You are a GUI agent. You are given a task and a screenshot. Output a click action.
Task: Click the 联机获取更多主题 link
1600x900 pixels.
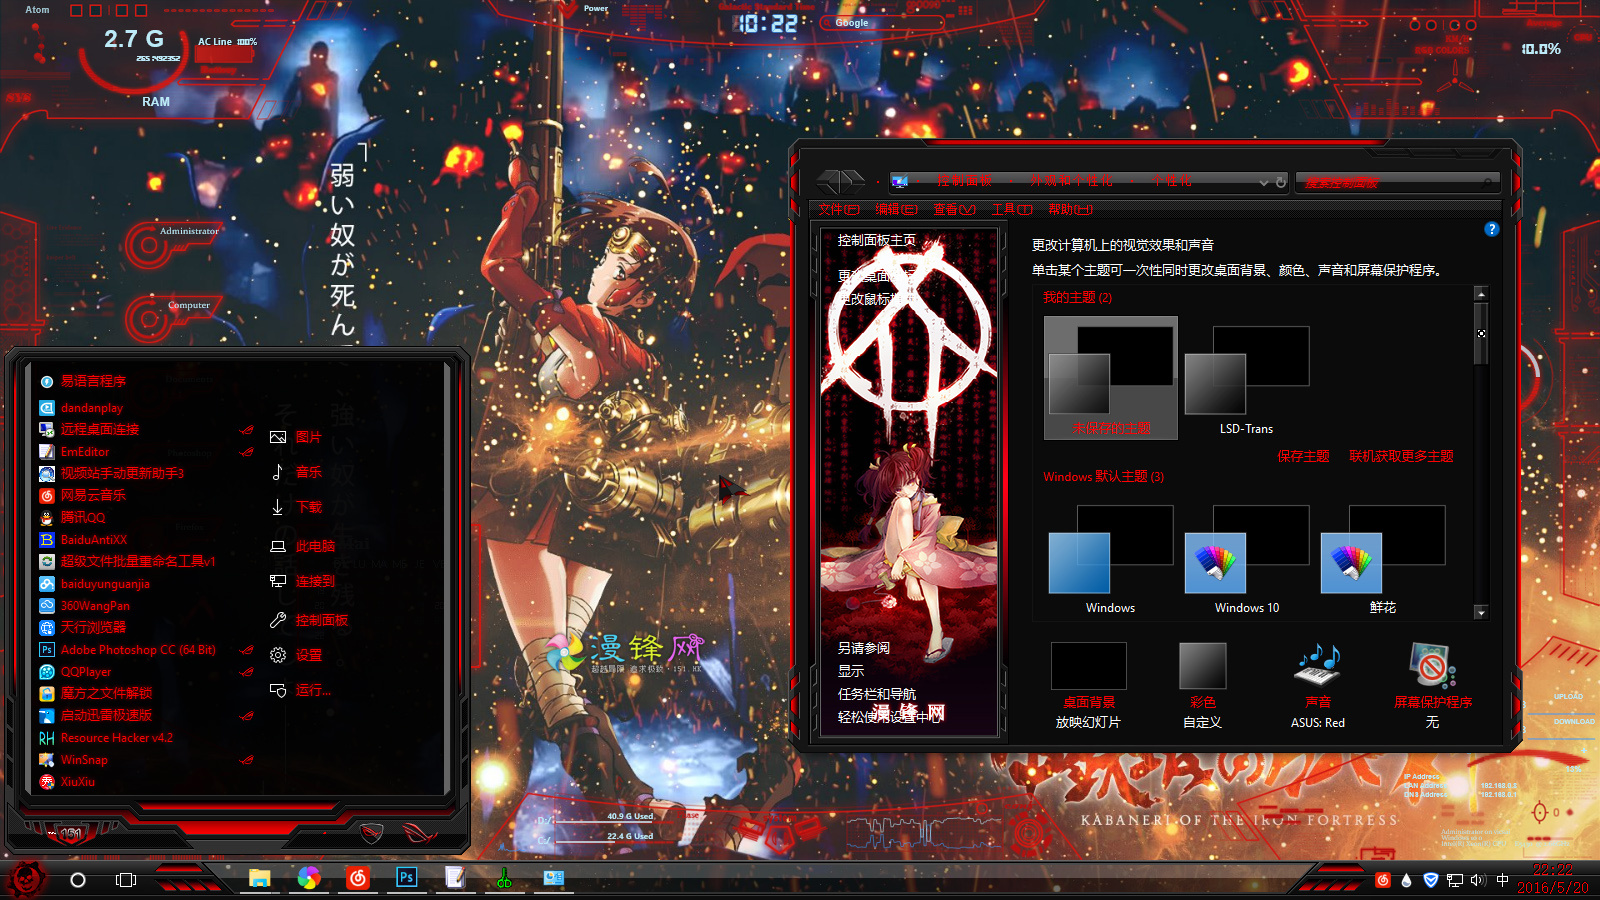click(1402, 456)
